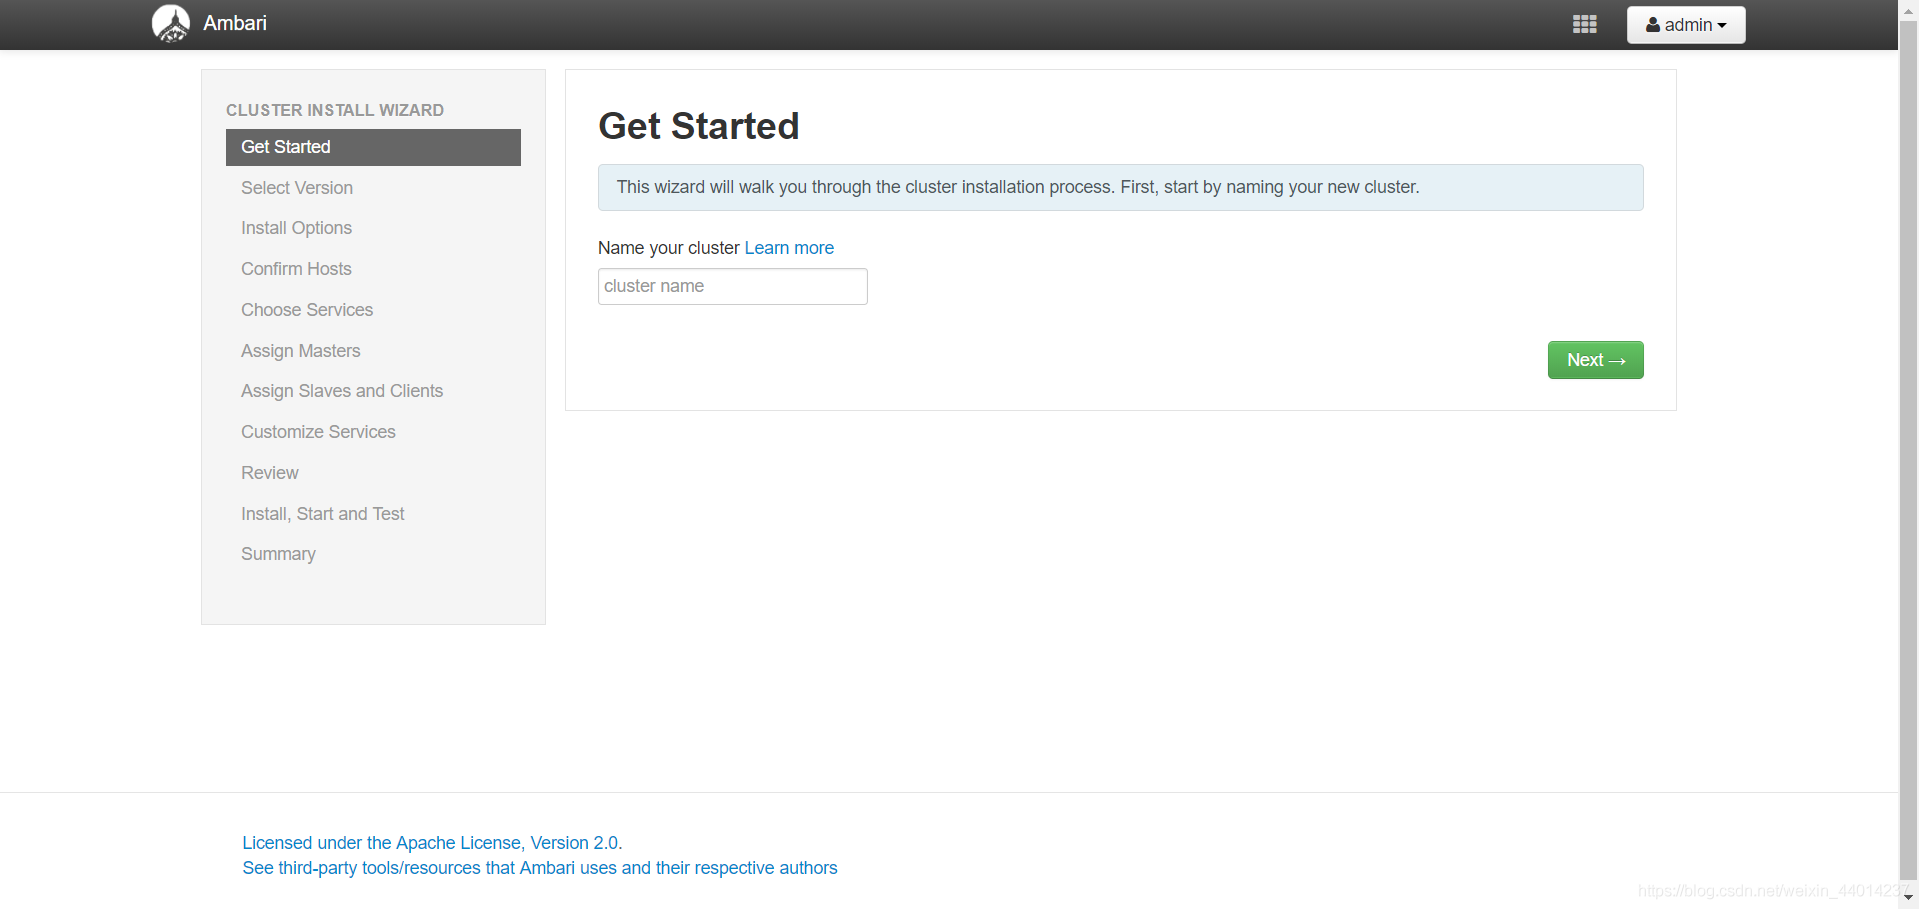Click the Ambari brand title

[x=235, y=23]
